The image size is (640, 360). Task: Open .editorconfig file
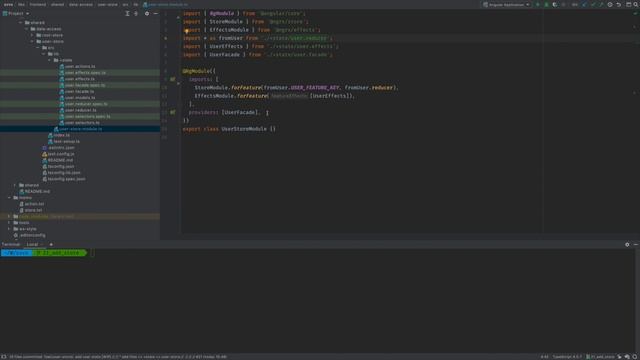(29, 235)
